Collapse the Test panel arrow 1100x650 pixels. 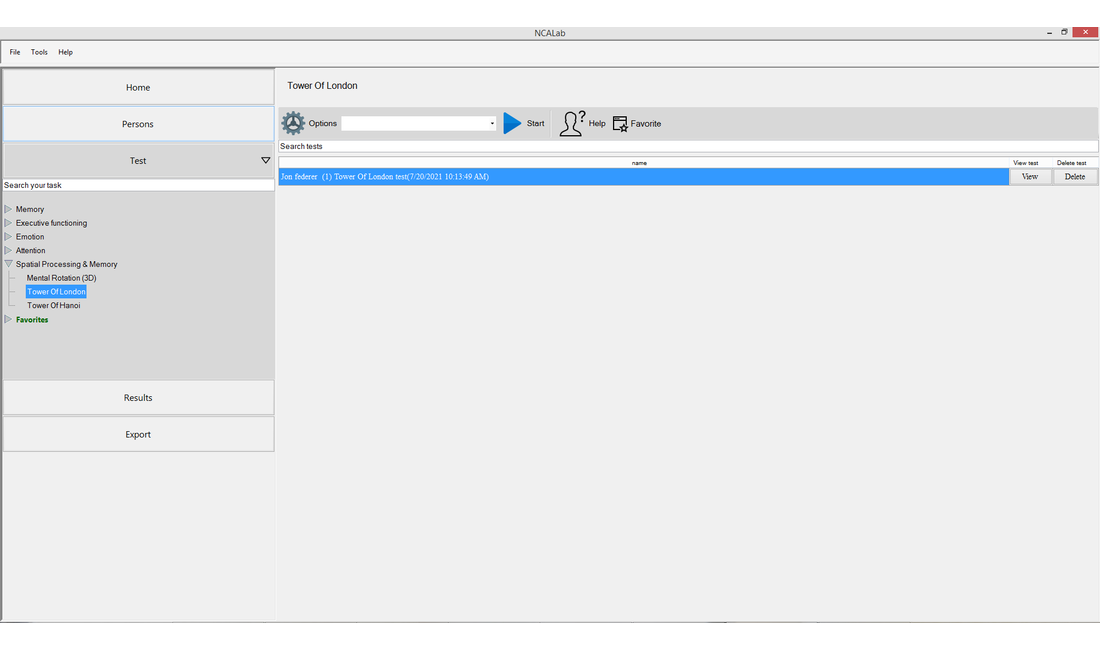(x=265, y=160)
